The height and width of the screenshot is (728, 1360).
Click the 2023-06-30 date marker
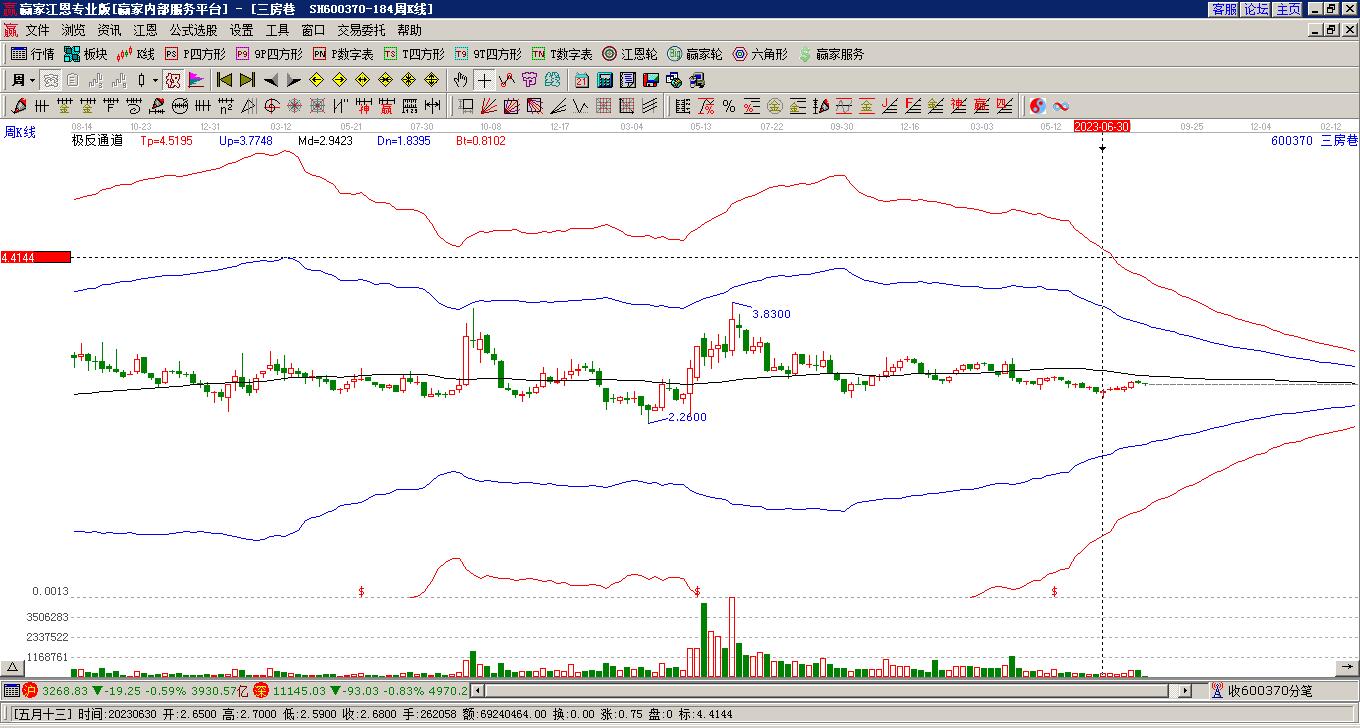tap(1102, 126)
